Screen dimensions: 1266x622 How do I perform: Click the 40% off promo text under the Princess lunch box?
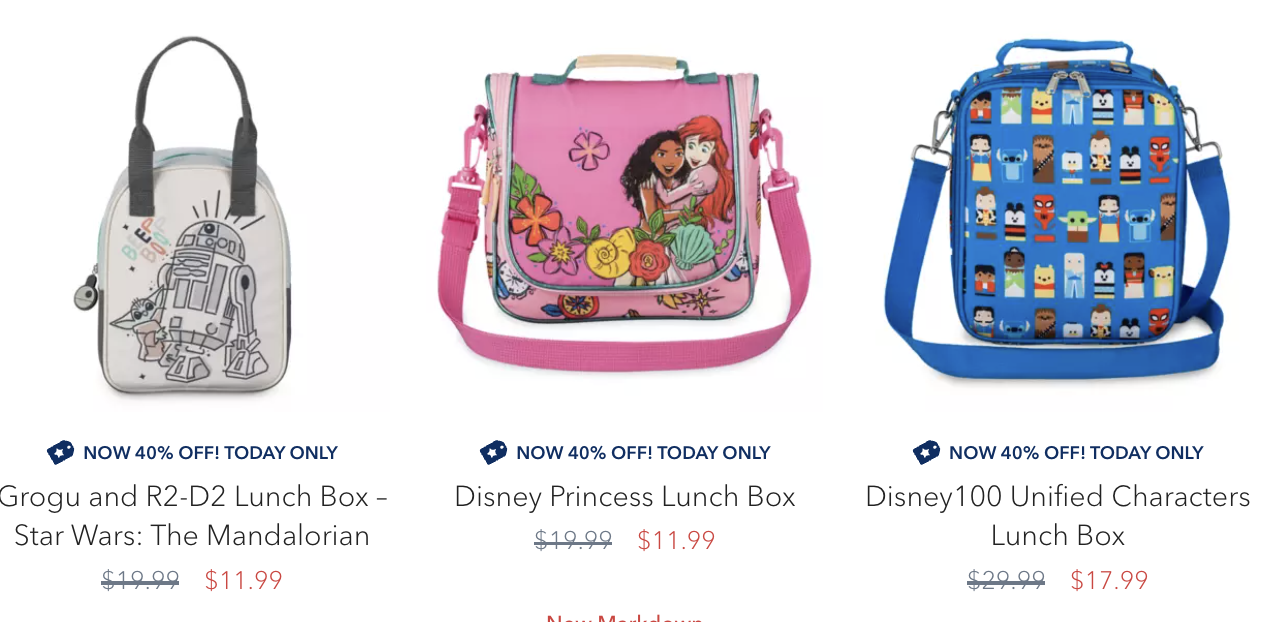(x=643, y=453)
